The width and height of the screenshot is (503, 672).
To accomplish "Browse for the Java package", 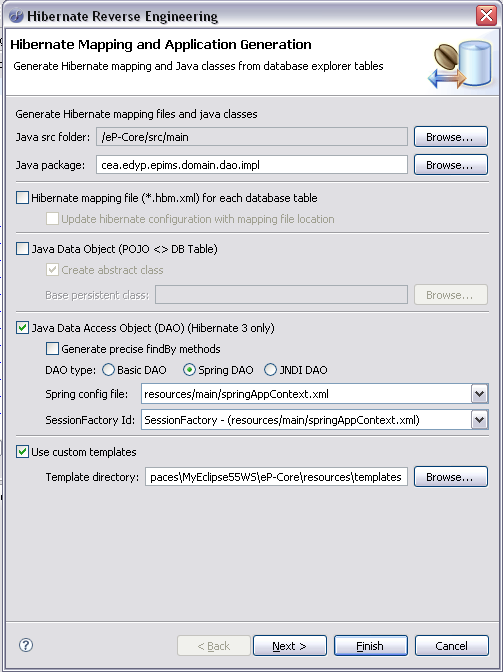I will tap(451, 165).
